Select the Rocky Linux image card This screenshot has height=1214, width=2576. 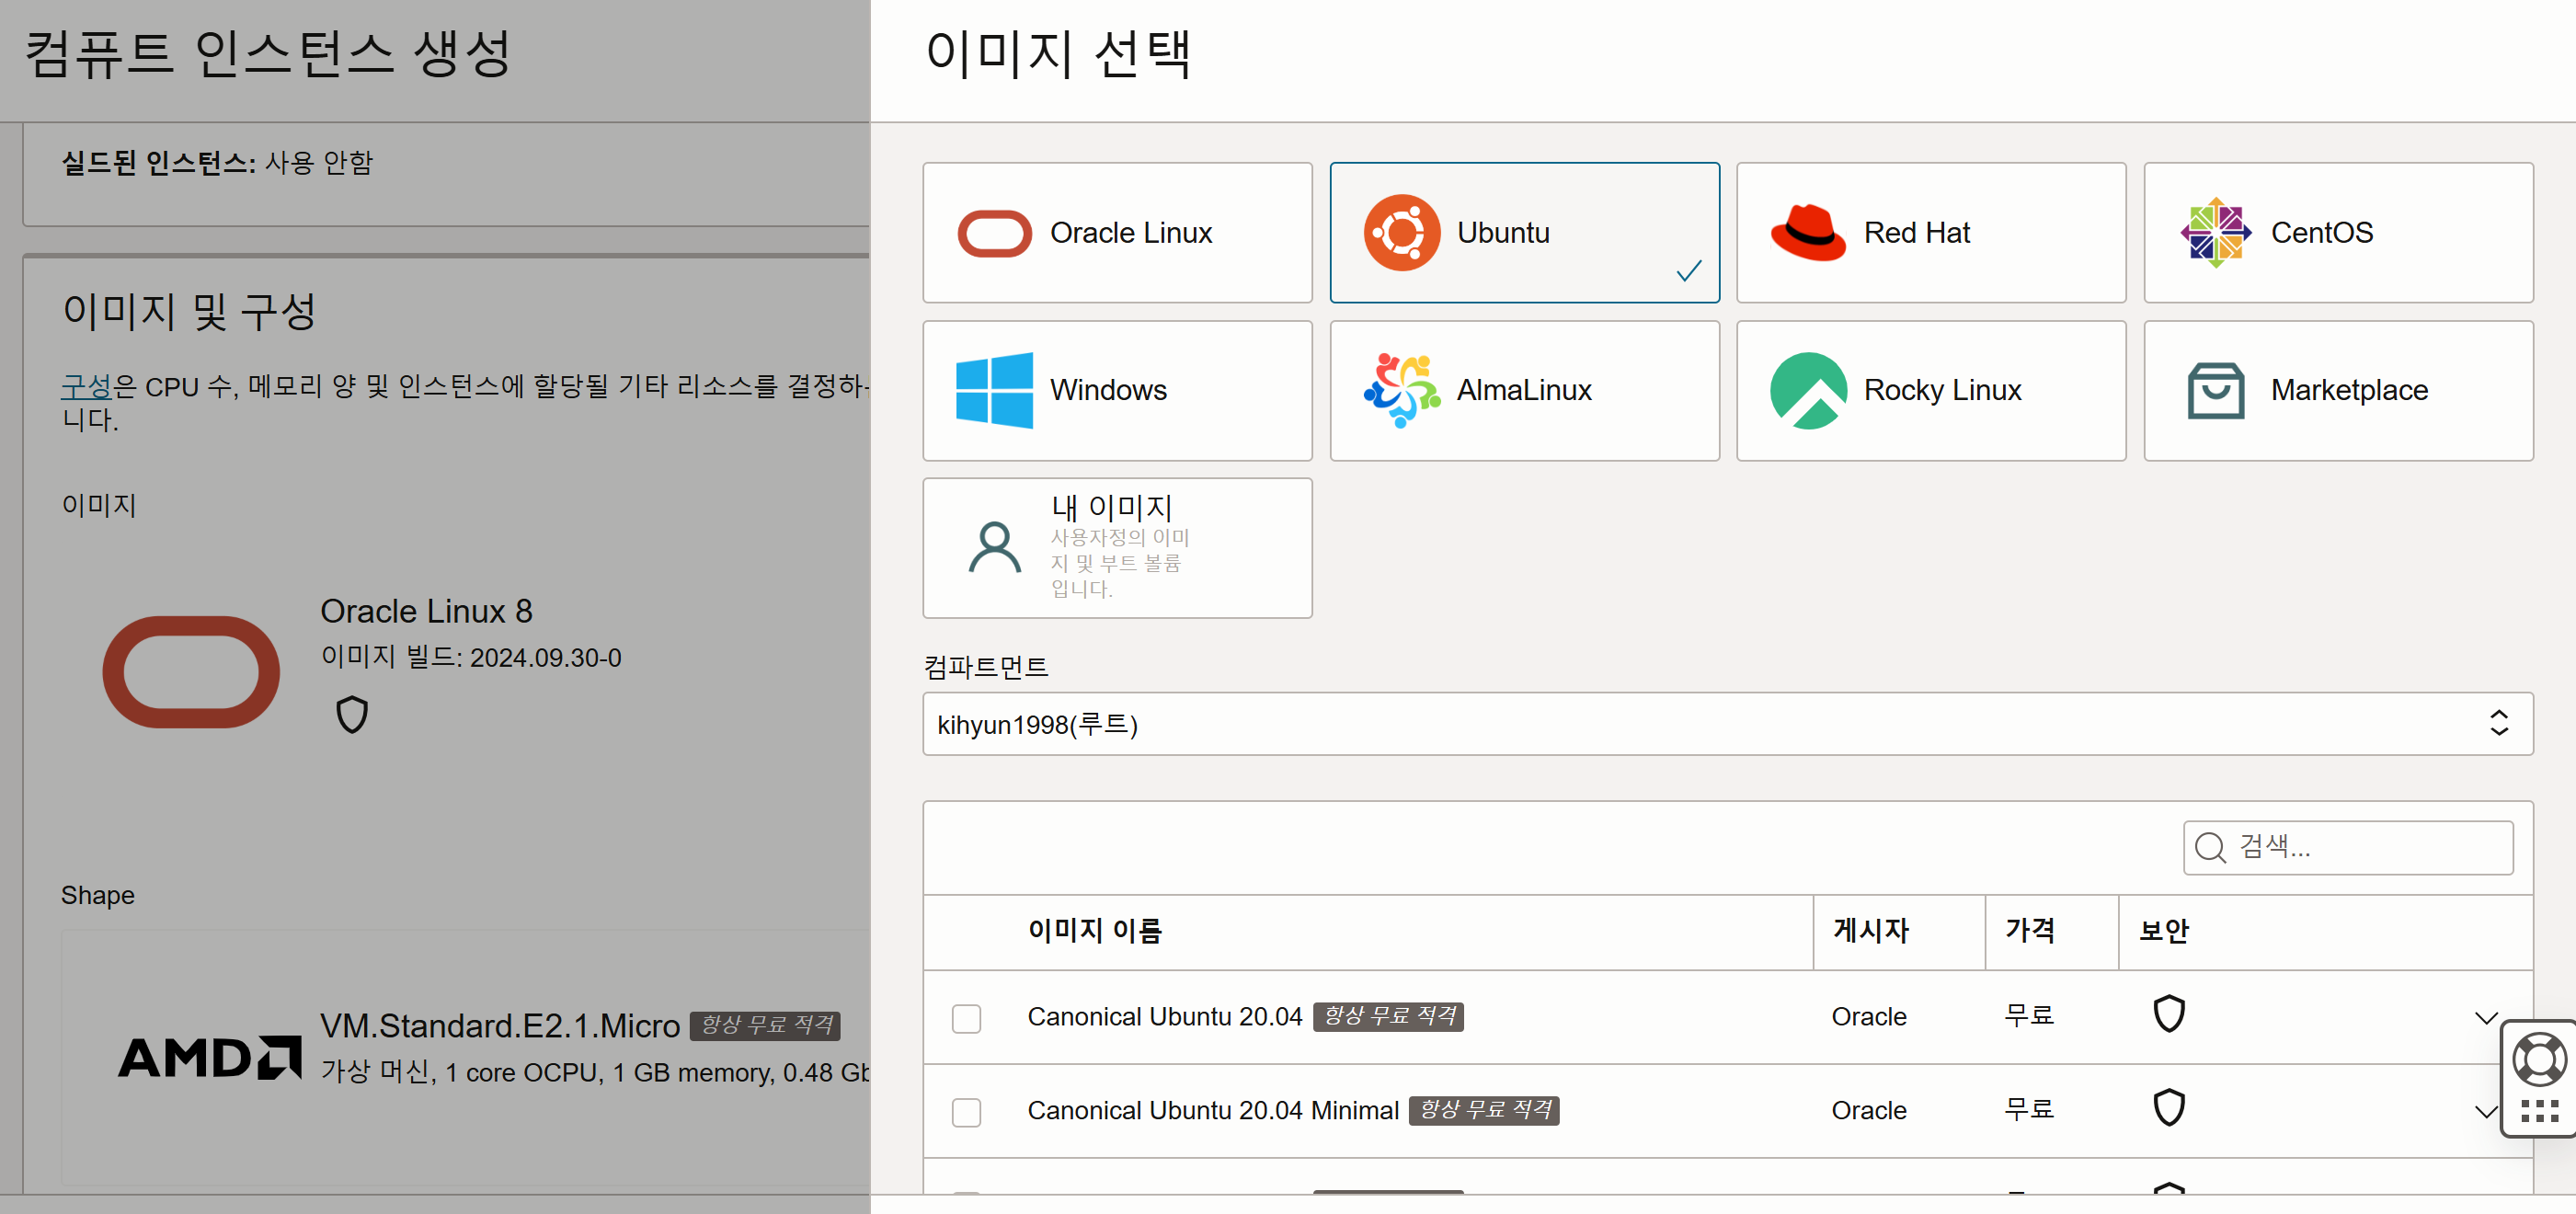[x=1931, y=390]
